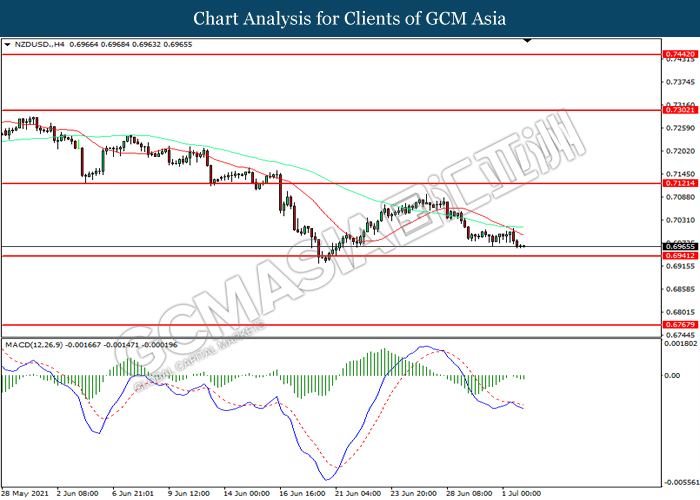
Task: Click the MACD(12,26,9) indicator label
Action: pyautogui.click(x=34, y=345)
